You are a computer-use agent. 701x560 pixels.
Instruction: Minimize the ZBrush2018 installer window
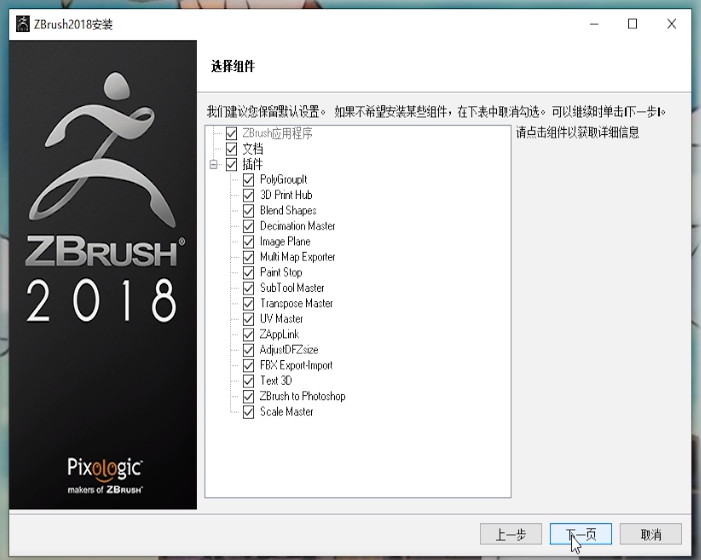click(594, 24)
